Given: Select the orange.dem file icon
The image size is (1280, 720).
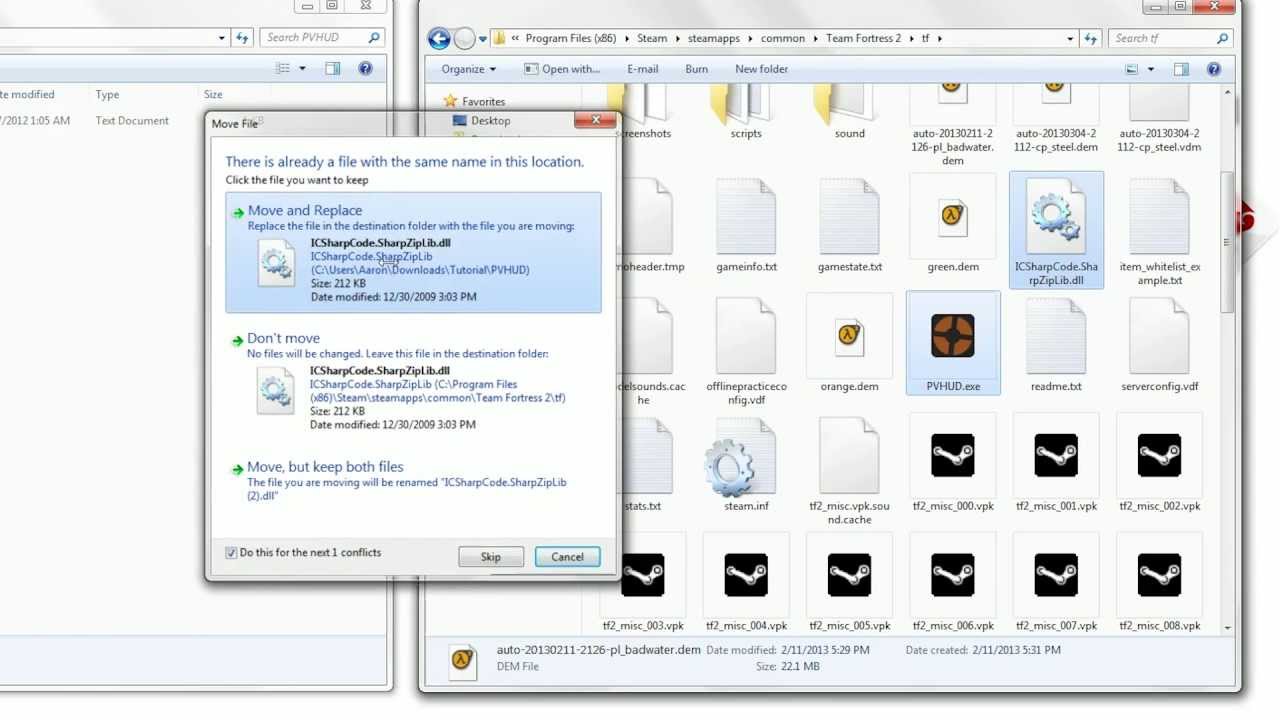Looking at the screenshot, I should point(849,336).
